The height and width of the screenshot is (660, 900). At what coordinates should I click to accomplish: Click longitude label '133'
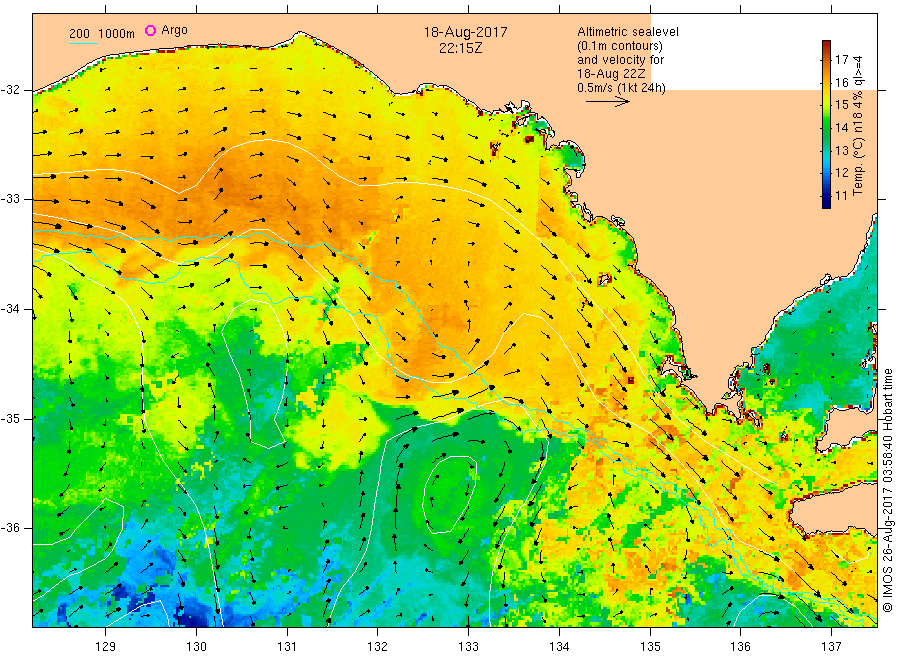pyautogui.click(x=468, y=647)
